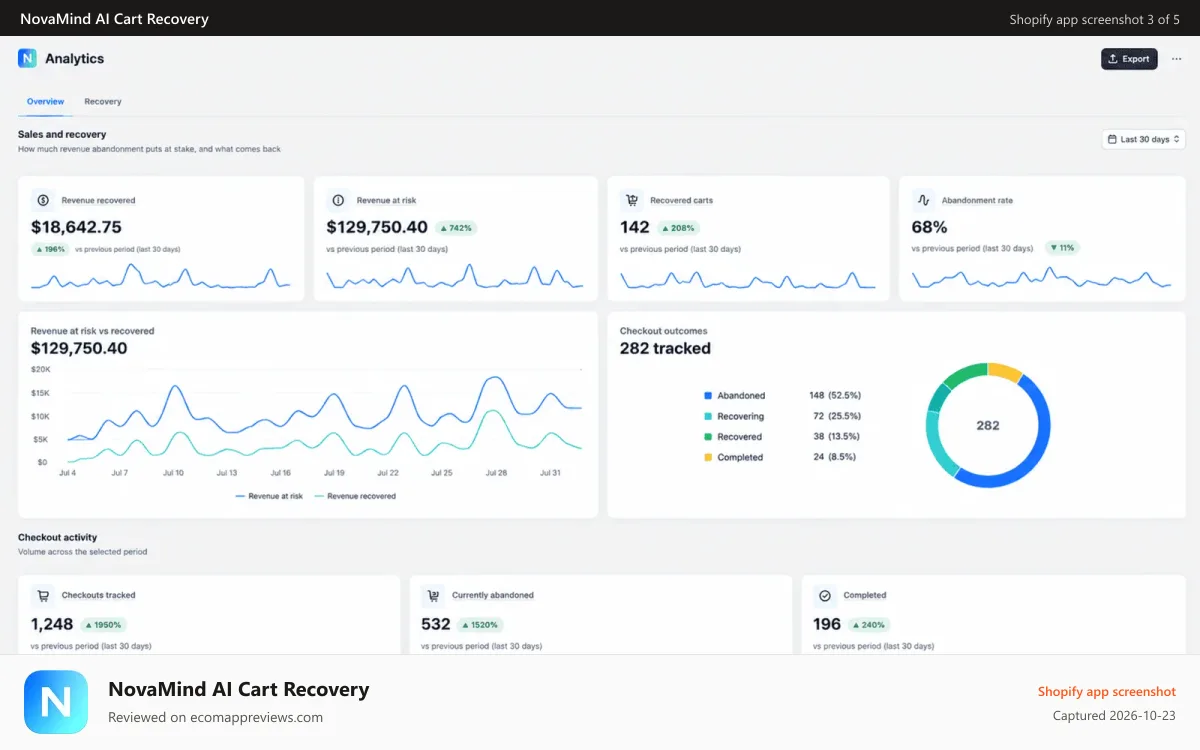
Task: Click the 68% abandonment rate value
Action: [929, 227]
